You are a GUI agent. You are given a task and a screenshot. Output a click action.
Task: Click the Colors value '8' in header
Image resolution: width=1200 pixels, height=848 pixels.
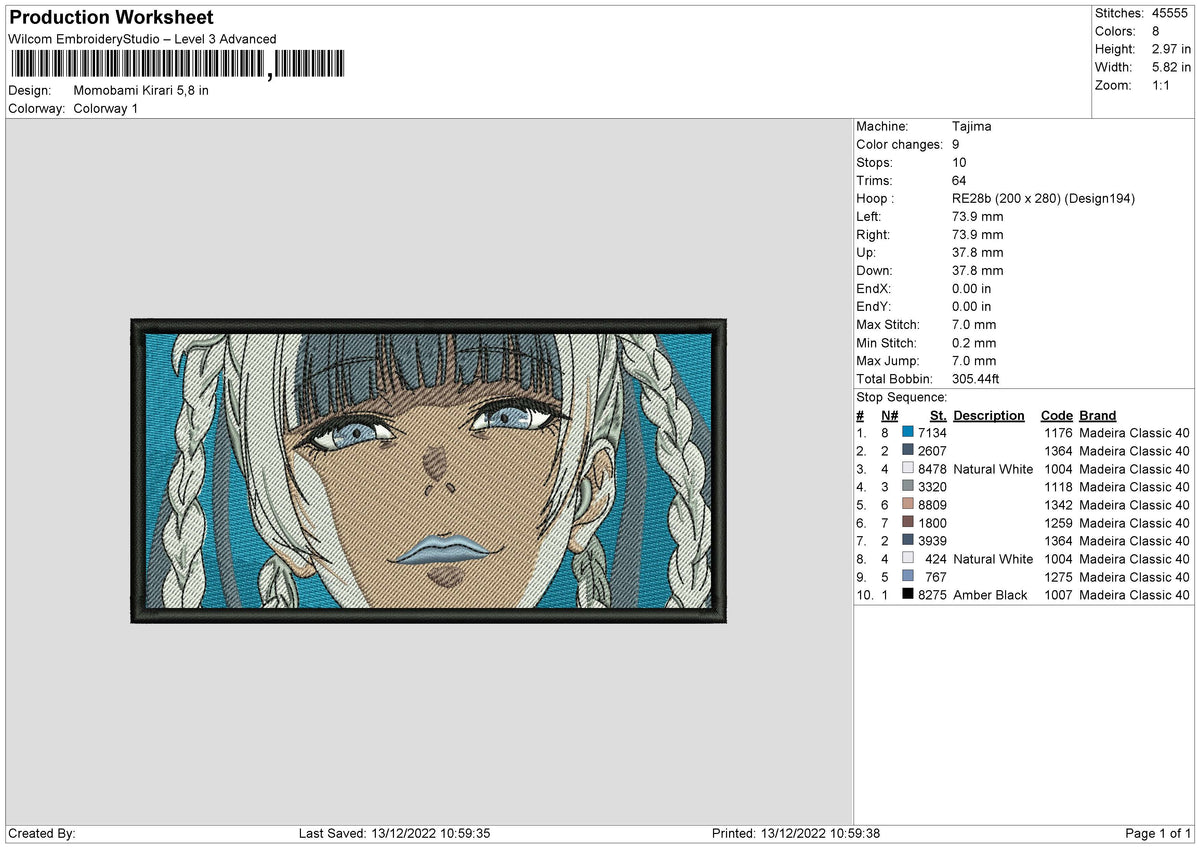1156,31
